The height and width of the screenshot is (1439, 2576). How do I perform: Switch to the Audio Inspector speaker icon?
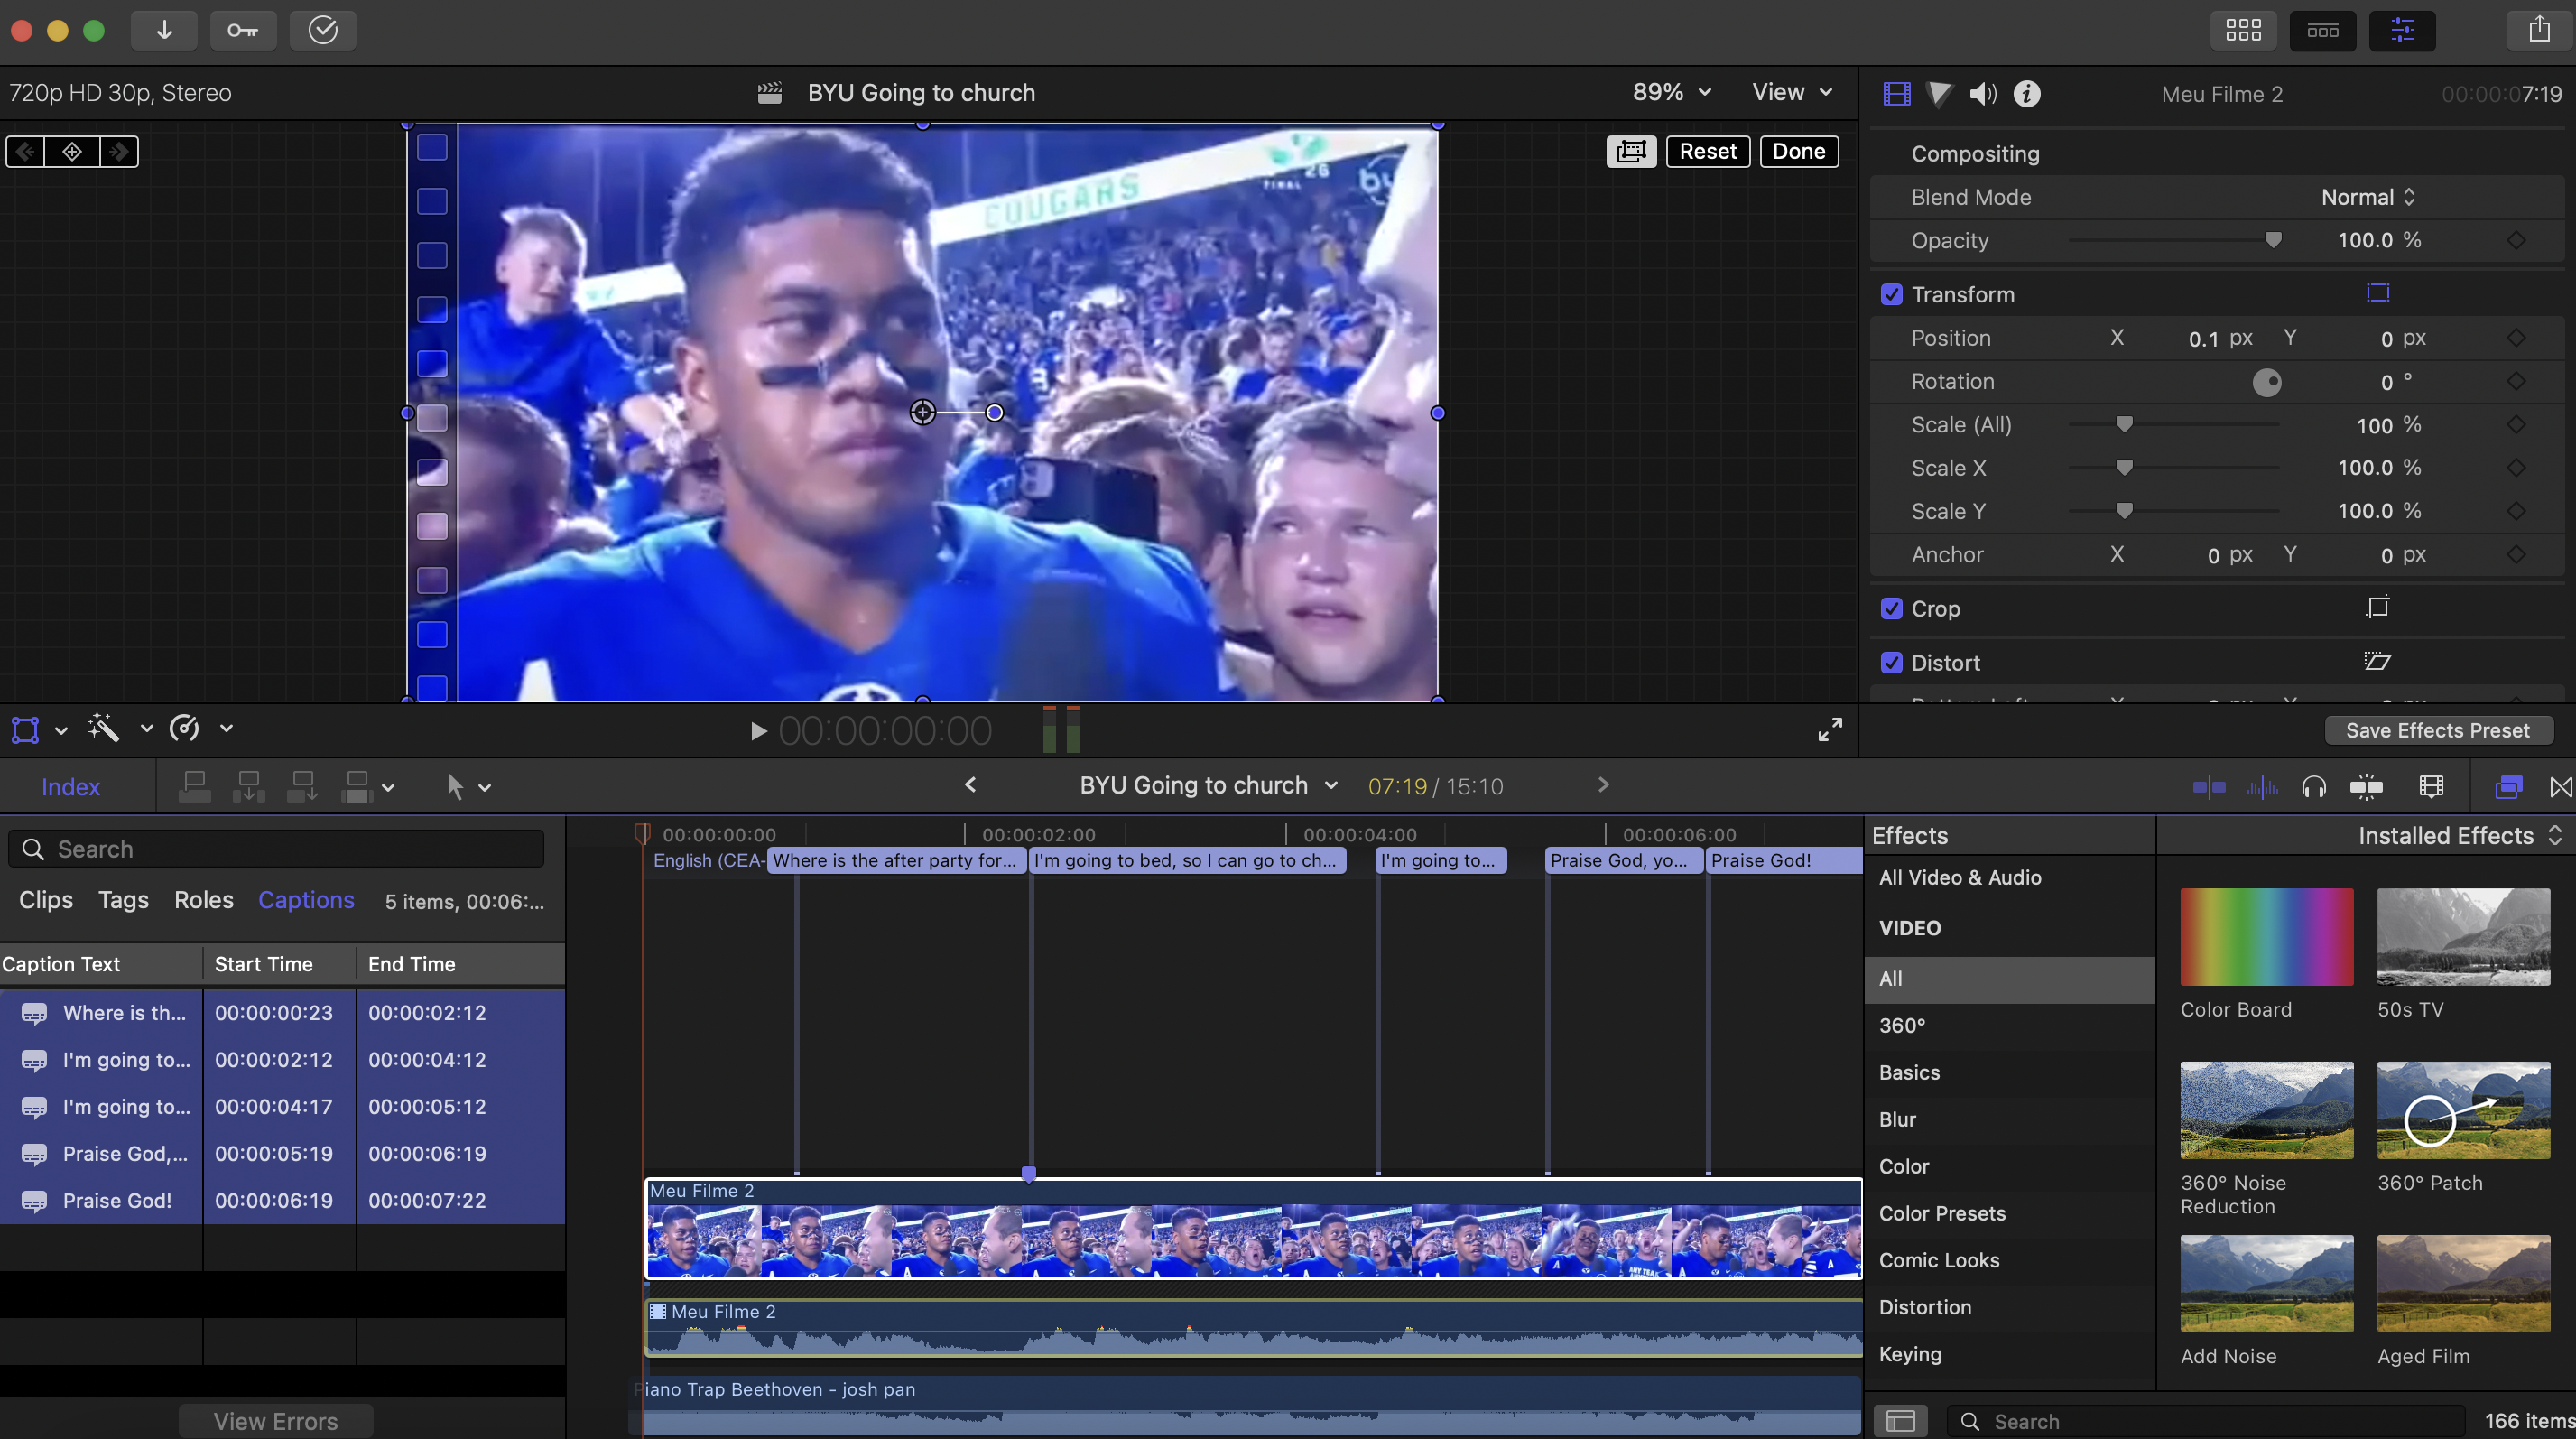click(1982, 94)
